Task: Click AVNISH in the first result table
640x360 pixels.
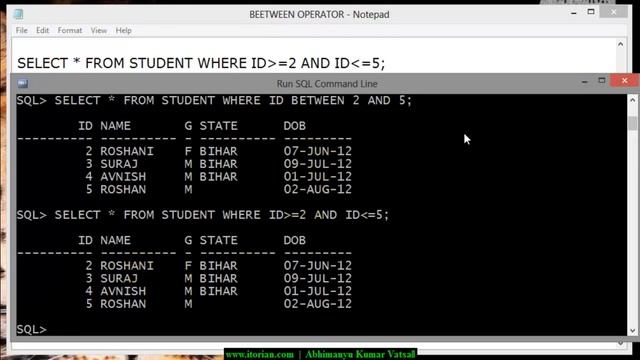Action: [x=123, y=177]
